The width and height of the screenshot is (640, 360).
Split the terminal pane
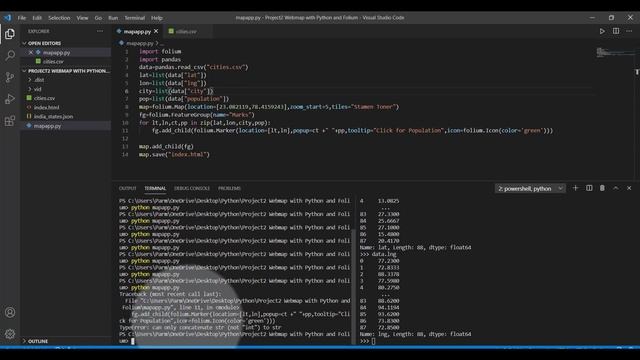(589, 188)
